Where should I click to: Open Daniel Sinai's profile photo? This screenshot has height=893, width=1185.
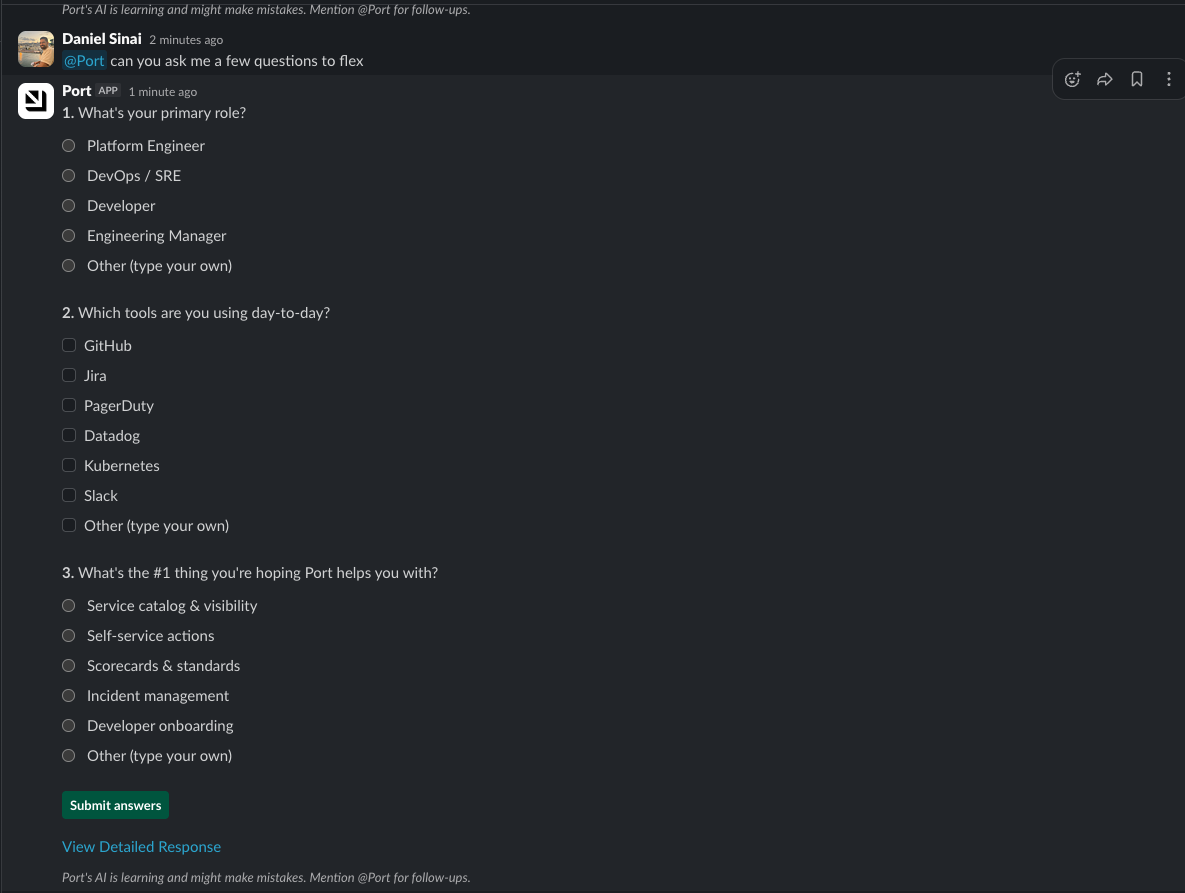(x=36, y=49)
